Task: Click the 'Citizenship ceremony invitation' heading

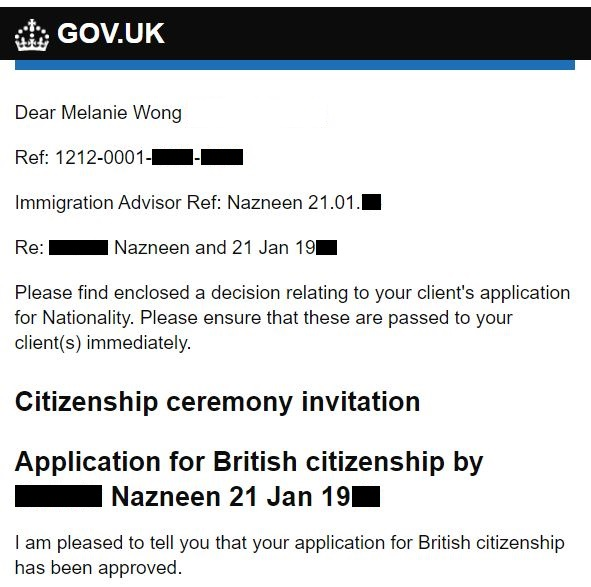Action: [x=217, y=402]
